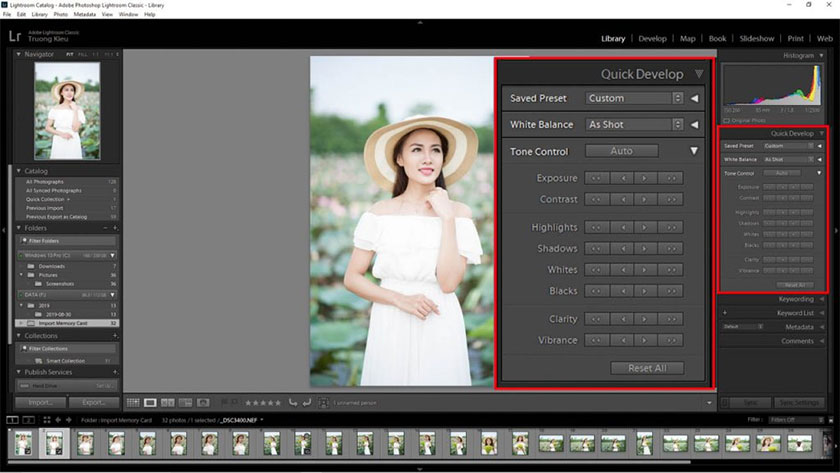Expand the Comments panel
The width and height of the screenshot is (840, 473).
tap(822, 341)
